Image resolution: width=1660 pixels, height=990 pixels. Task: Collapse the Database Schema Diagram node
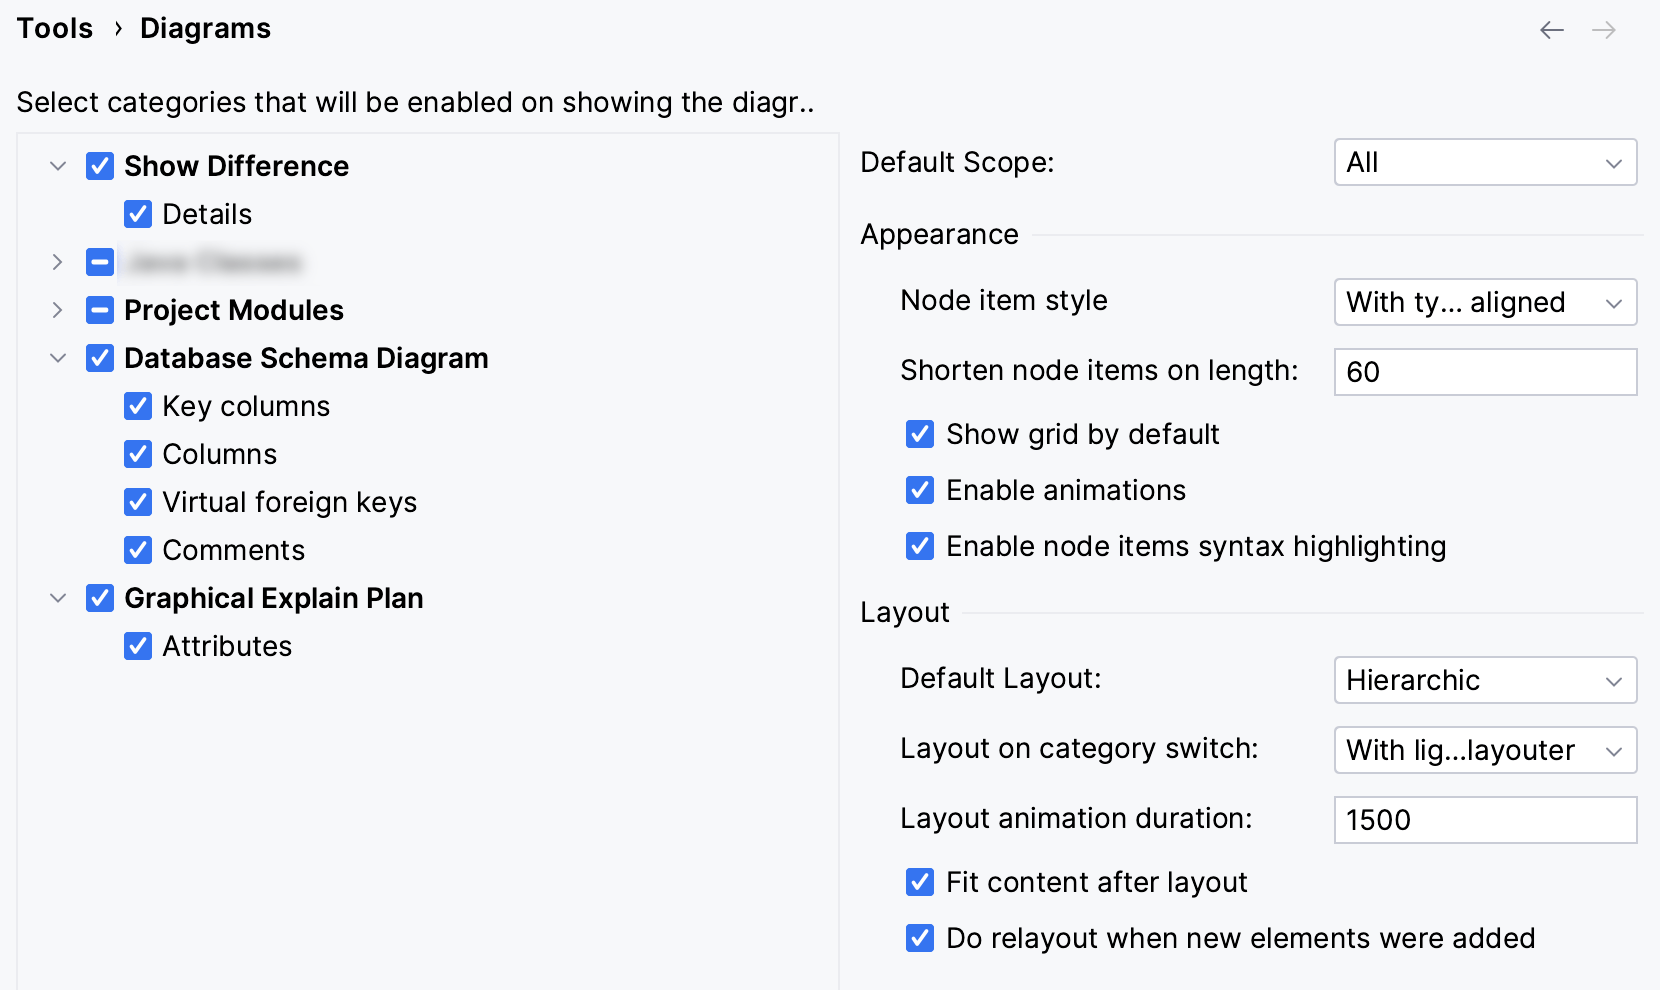pos(57,358)
